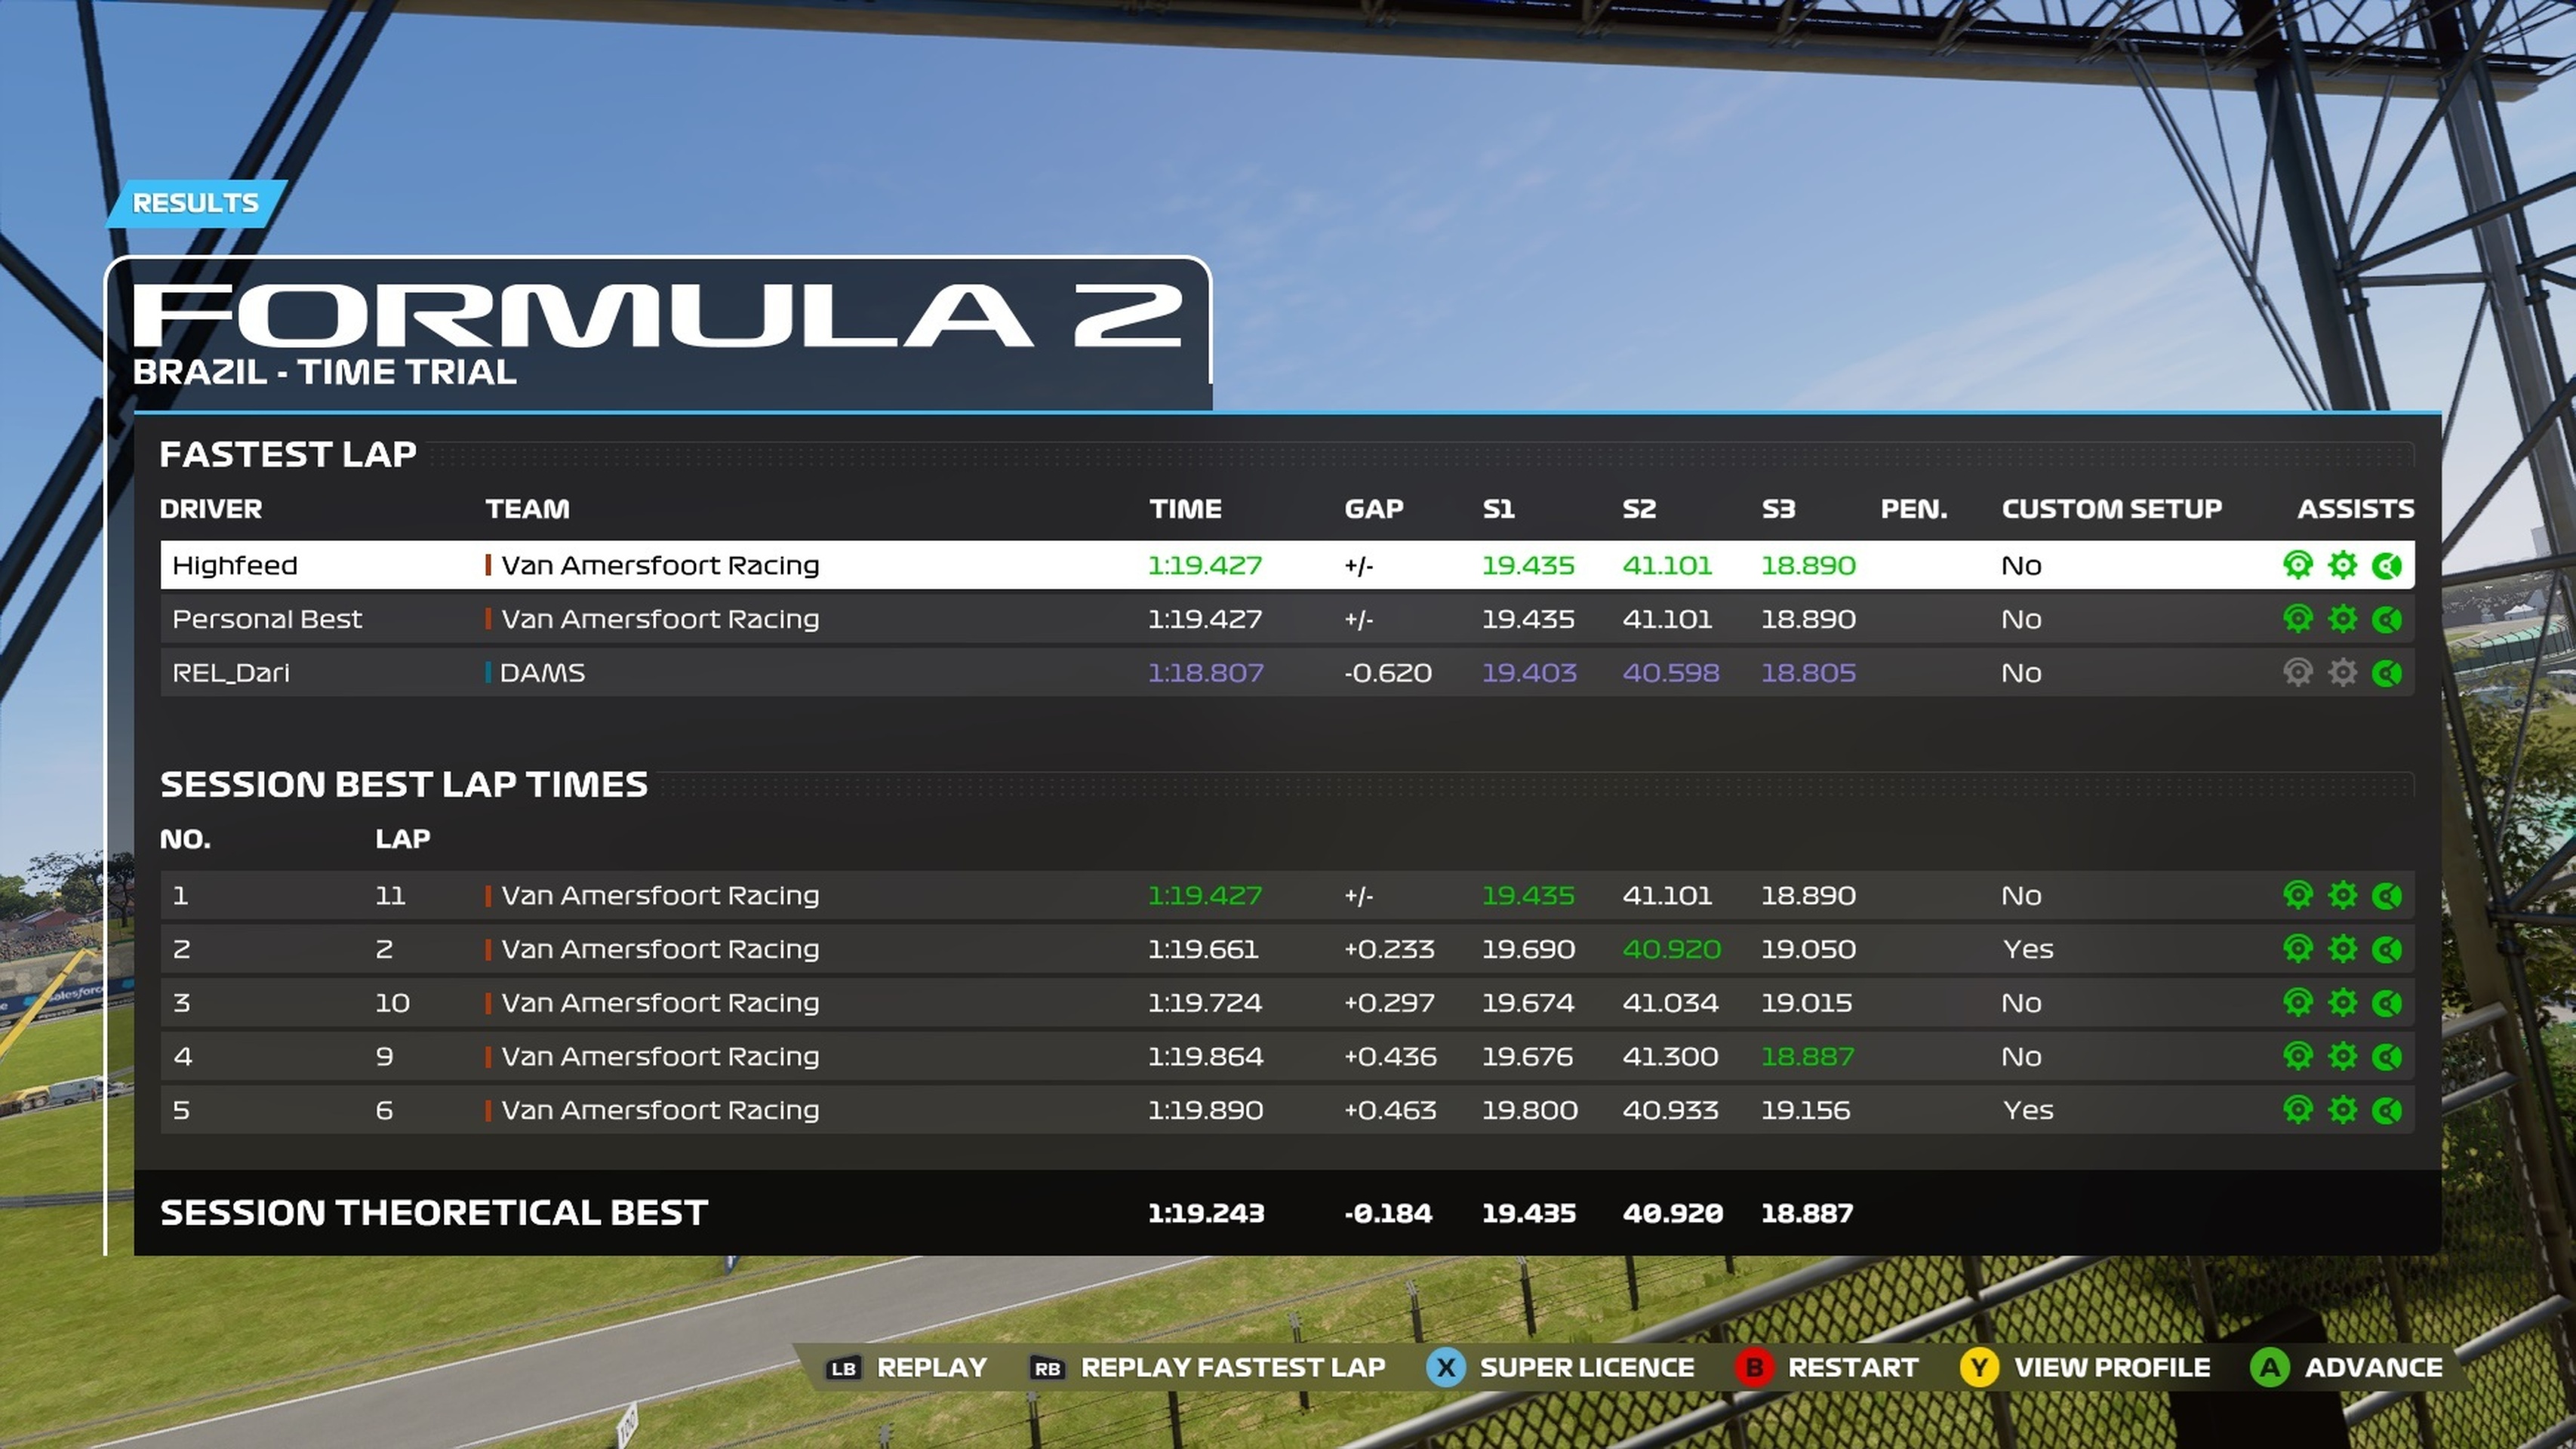
Task: Click 1:19.890 row's plain gear assist icon
Action: [2342, 1109]
